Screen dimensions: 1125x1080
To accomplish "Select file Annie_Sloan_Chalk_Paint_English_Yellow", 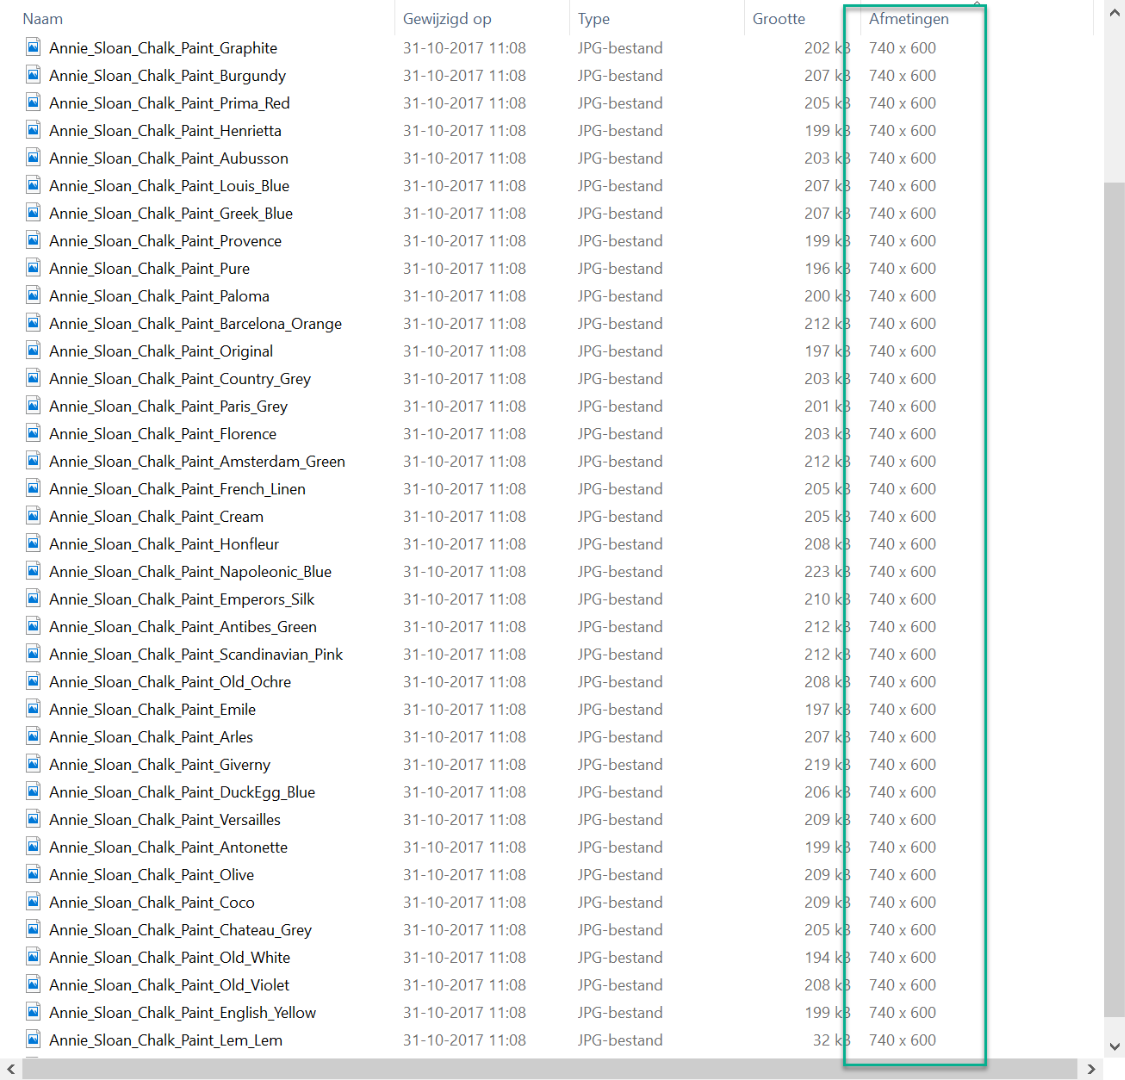I will pyautogui.click(x=182, y=1013).
